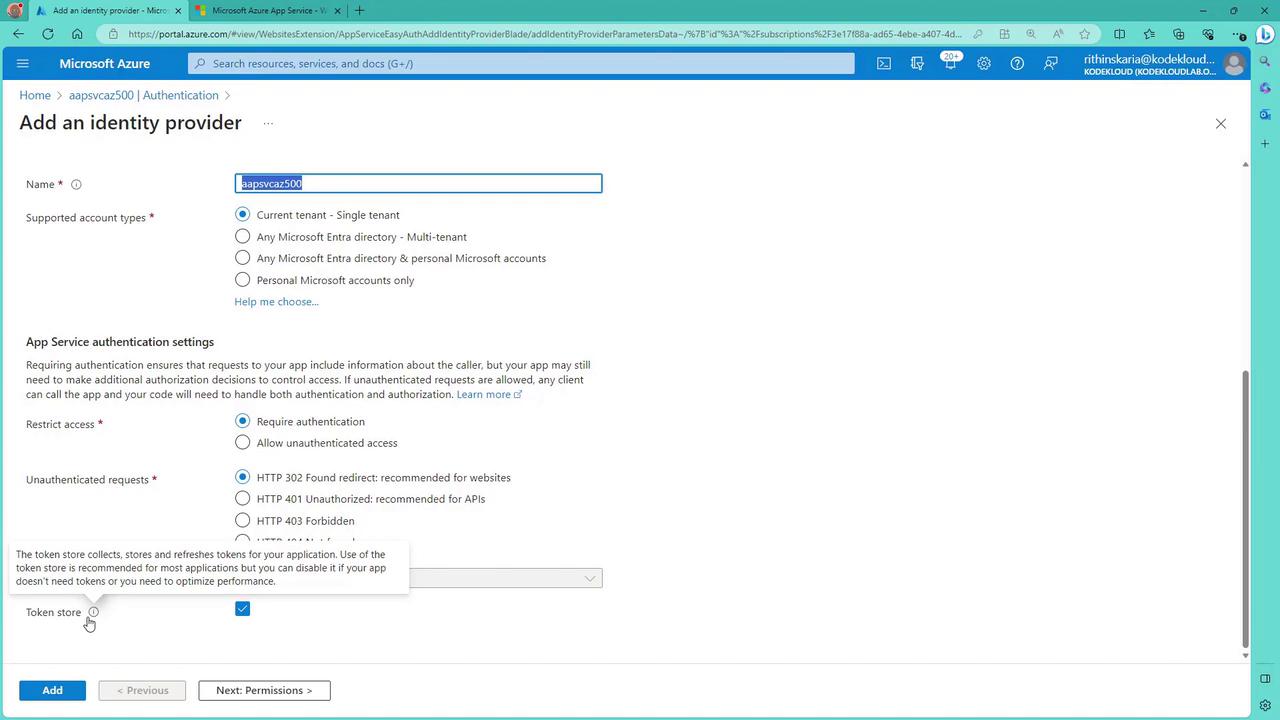Choose Allow unauthenticated access

pos(242,442)
